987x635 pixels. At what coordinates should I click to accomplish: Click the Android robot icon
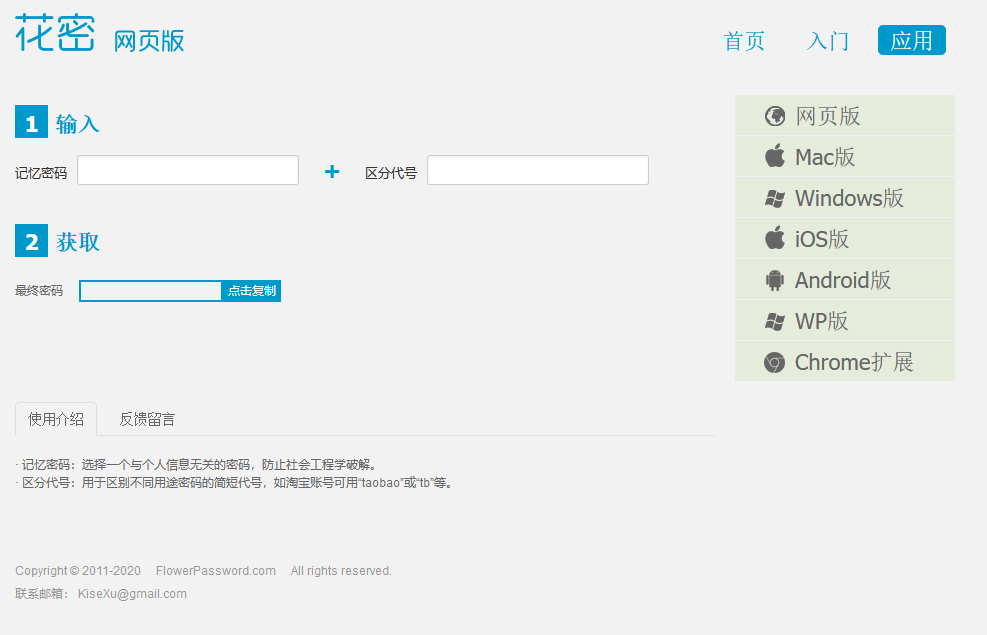[774, 280]
